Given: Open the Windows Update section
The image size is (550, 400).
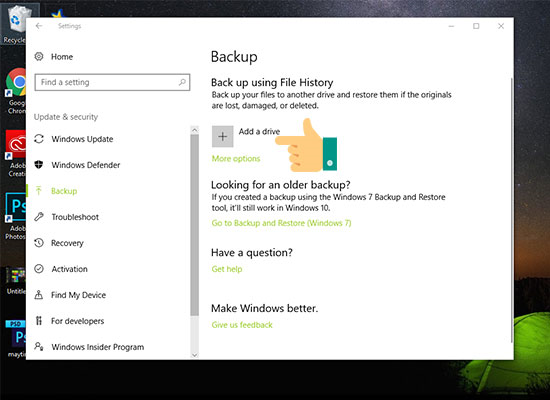Looking at the screenshot, I should 82,139.
